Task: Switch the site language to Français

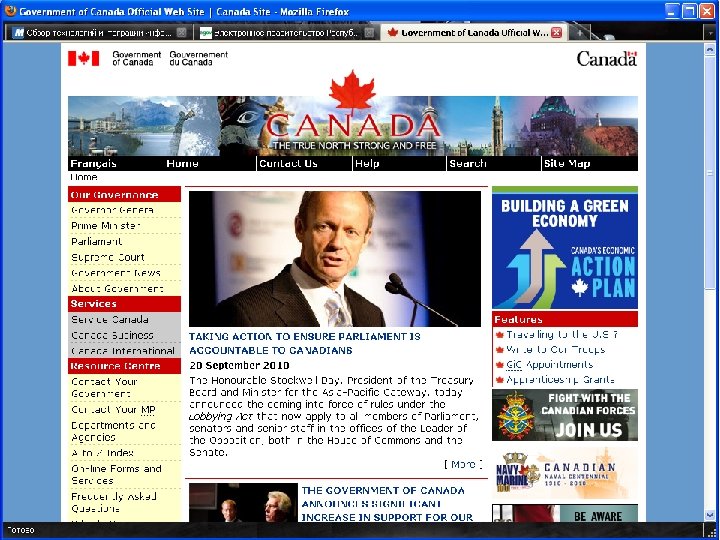Action: pyautogui.click(x=94, y=163)
